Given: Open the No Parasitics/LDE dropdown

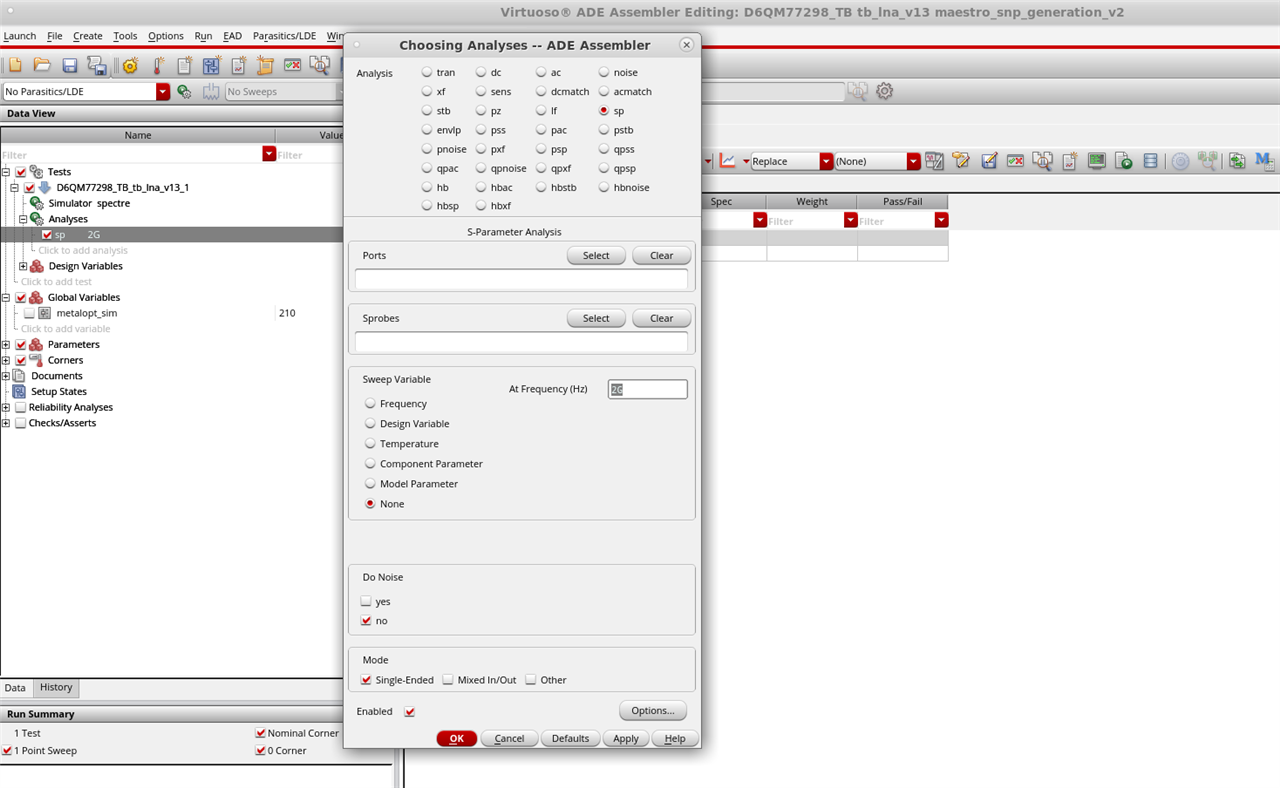Looking at the screenshot, I should pos(163,92).
